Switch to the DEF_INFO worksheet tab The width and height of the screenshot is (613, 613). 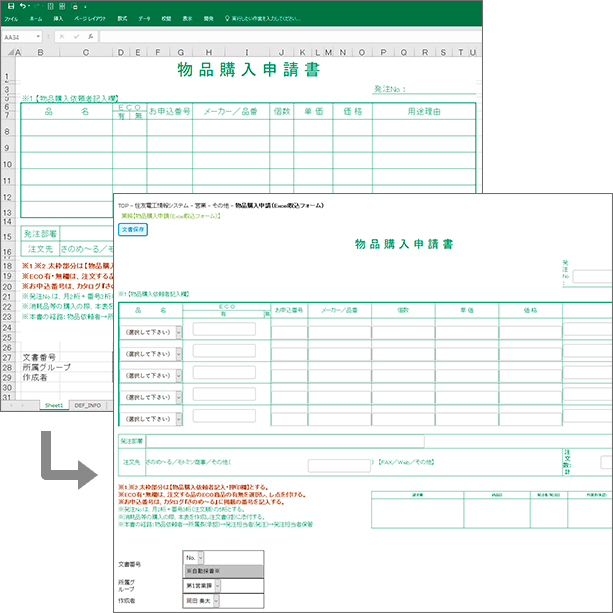point(88,405)
